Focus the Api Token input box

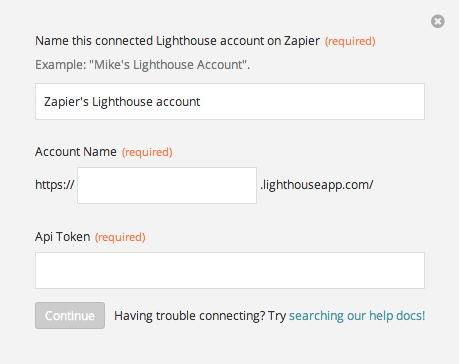[x=230, y=270]
